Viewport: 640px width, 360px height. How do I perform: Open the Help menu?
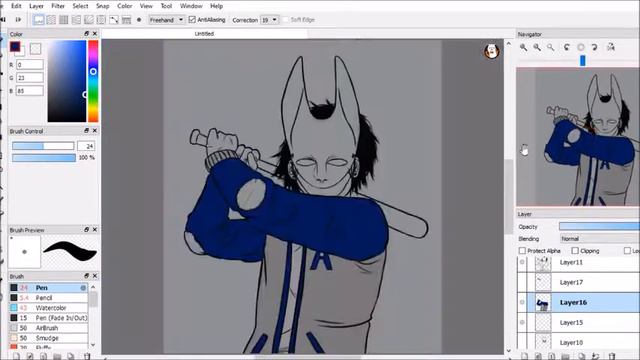216,6
